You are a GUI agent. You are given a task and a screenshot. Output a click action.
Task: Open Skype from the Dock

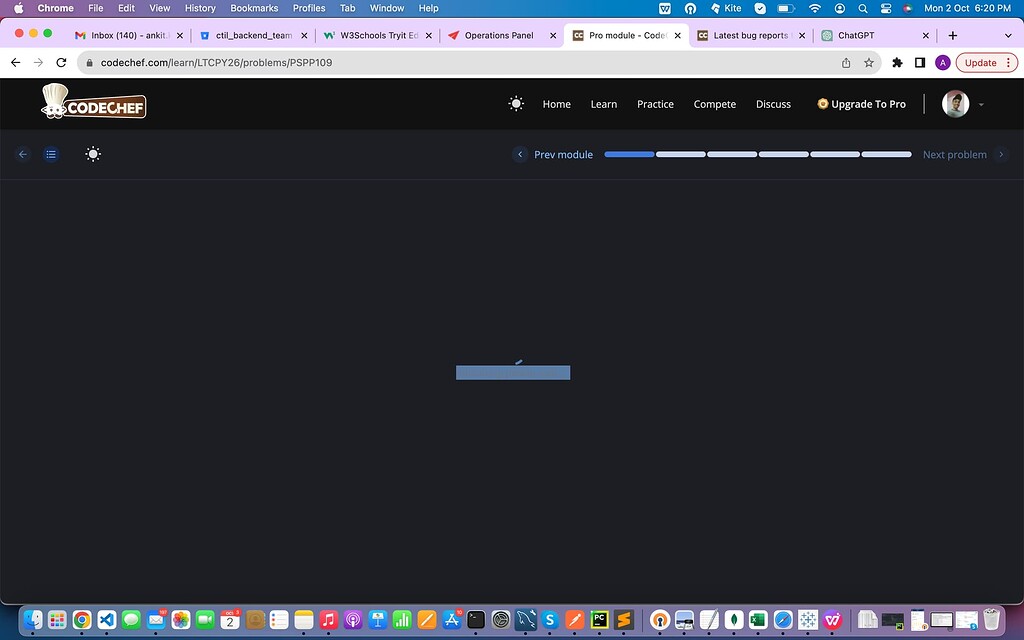point(549,620)
